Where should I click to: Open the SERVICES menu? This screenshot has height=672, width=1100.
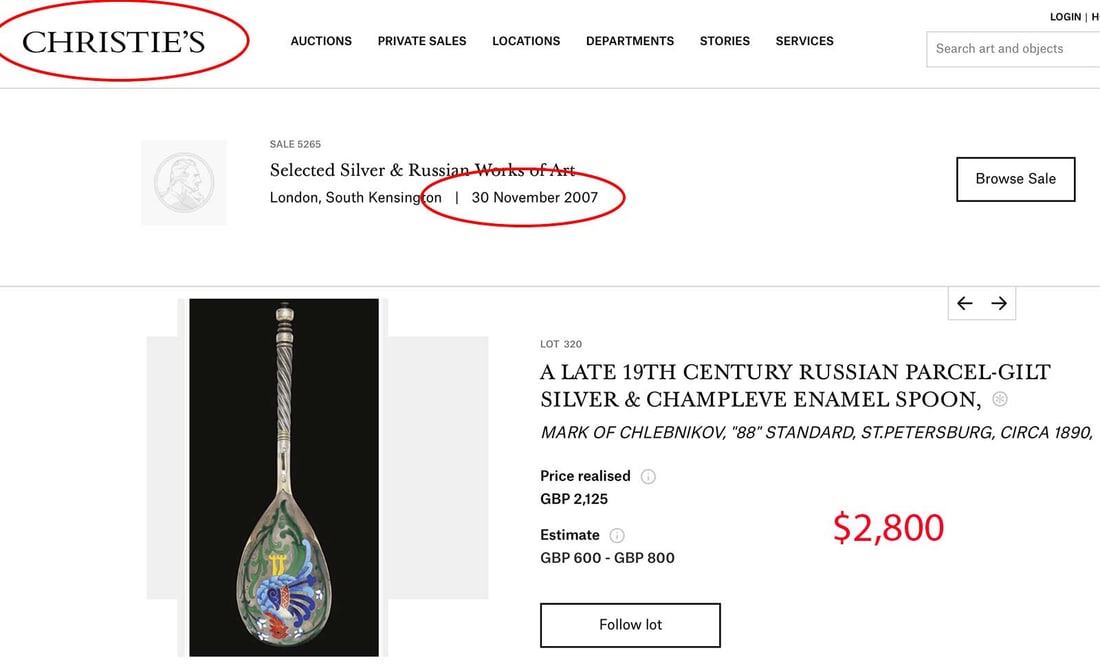click(x=804, y=41)
